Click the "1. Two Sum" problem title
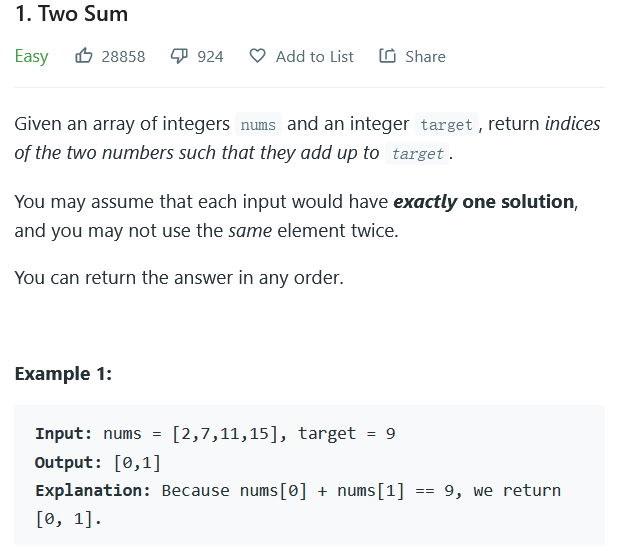The width and height of the screenshot is (619, 551). tap(71, 14)
